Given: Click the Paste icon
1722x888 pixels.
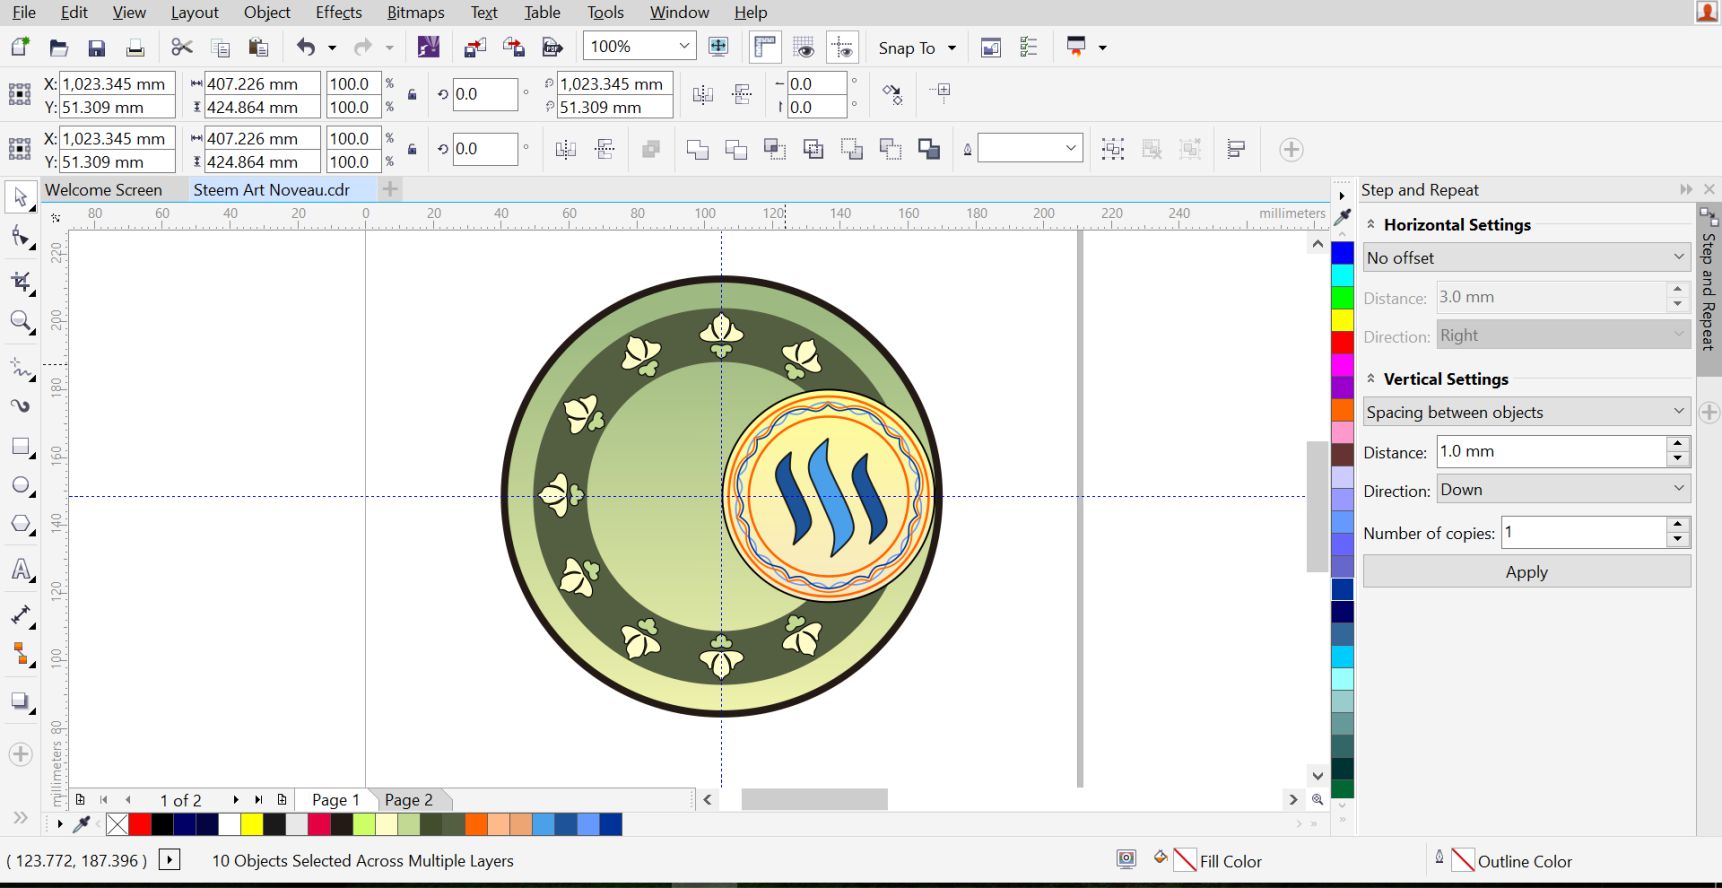Looking at the screenshot, I should point(258,47).
